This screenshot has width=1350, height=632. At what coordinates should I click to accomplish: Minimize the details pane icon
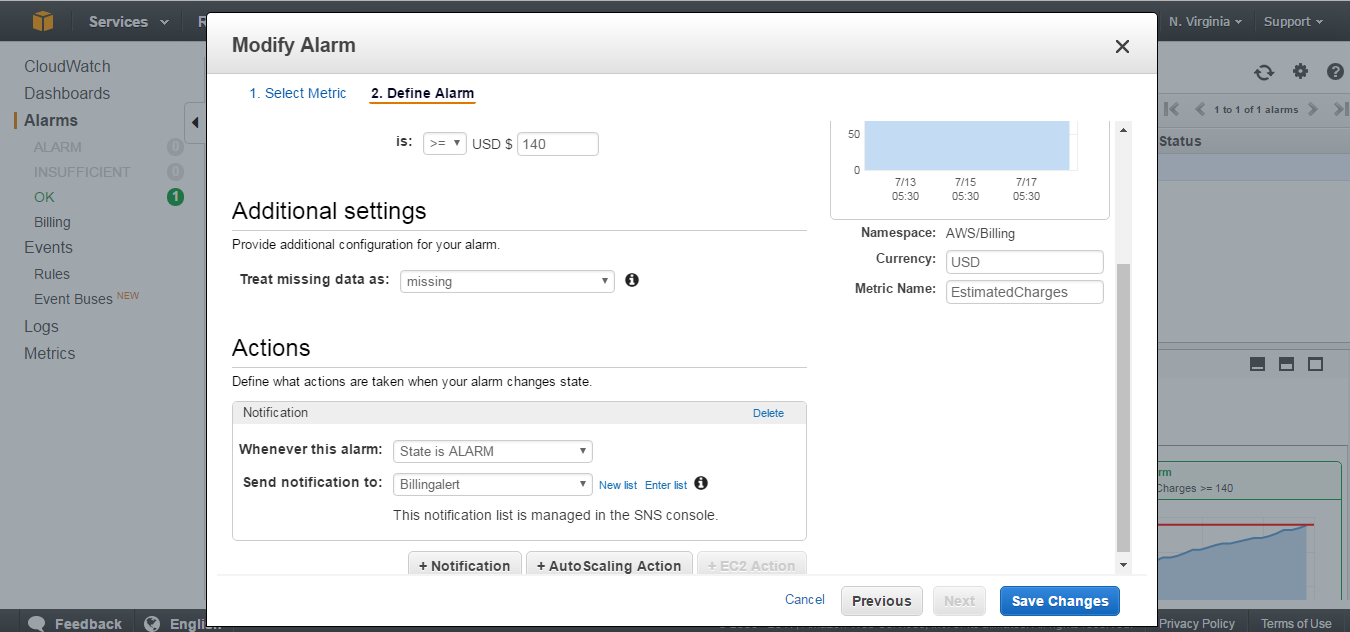coord(1258,364)
